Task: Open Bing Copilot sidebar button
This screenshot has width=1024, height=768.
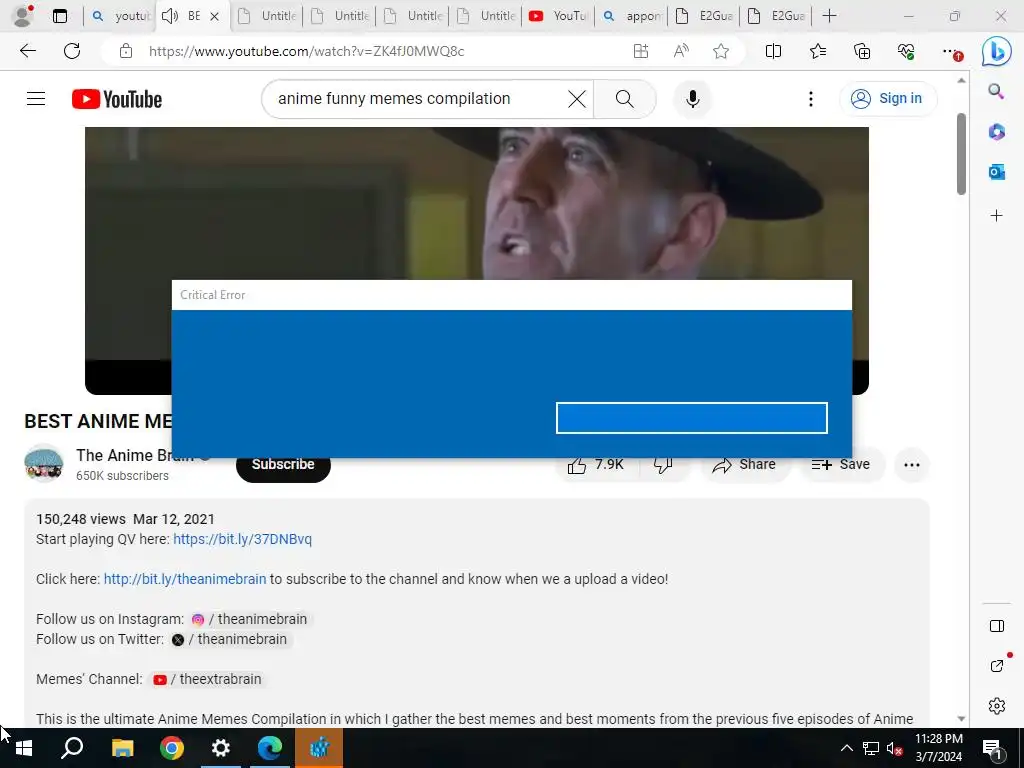Action: [x=997, y=52]
